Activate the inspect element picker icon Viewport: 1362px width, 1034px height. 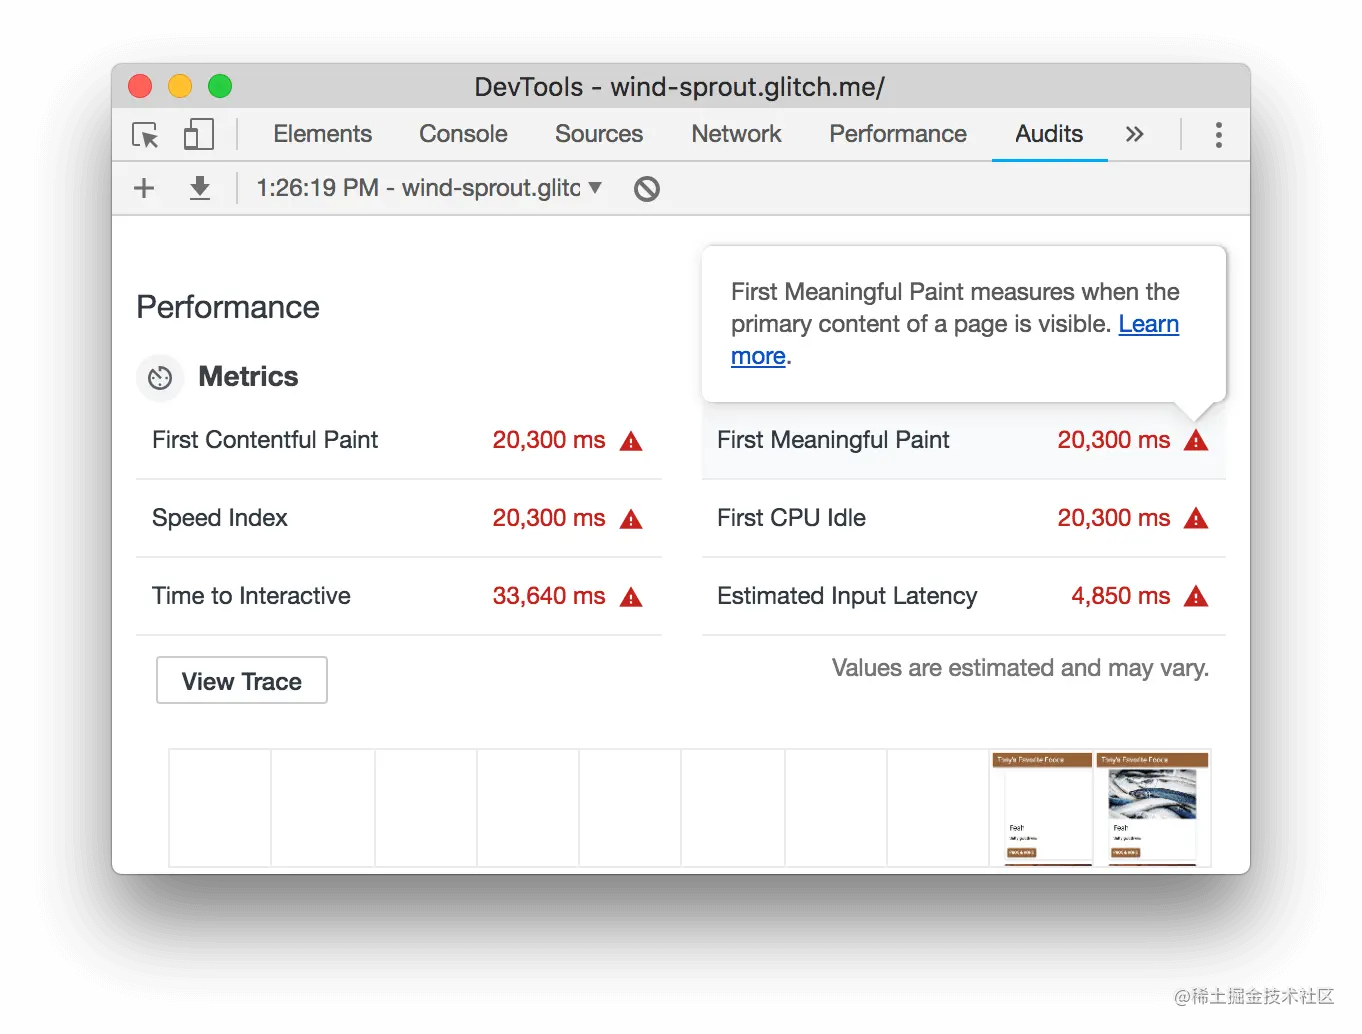pos(146,135)
